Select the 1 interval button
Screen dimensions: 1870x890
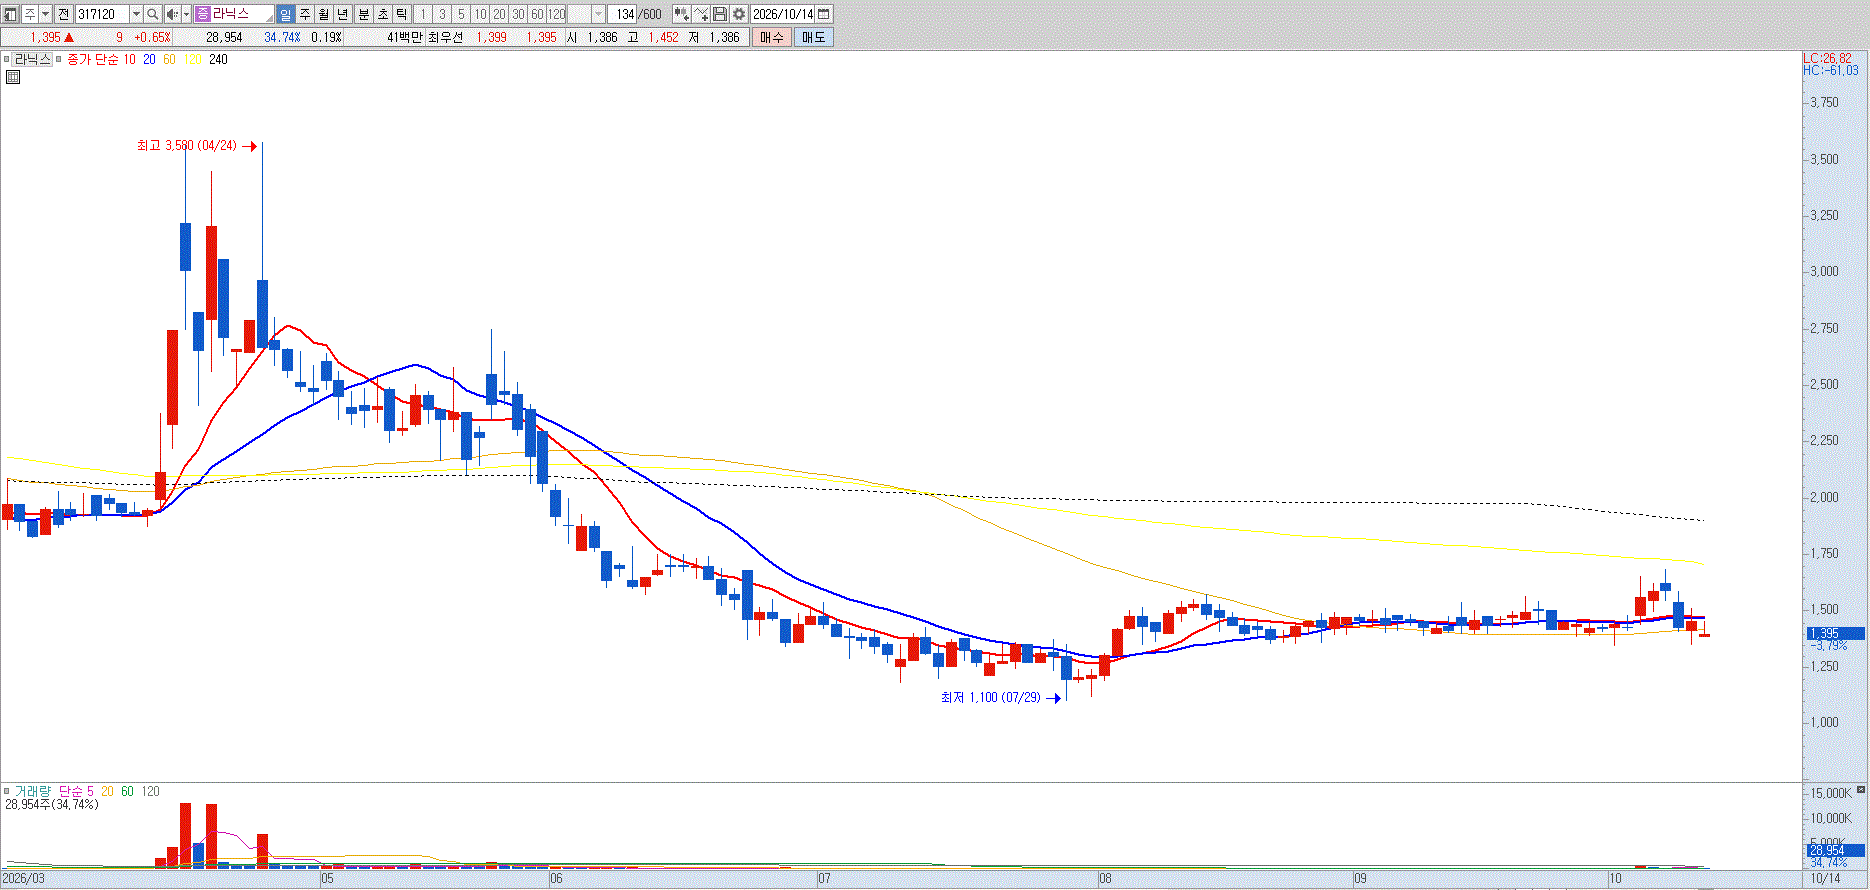coord(423,14)
